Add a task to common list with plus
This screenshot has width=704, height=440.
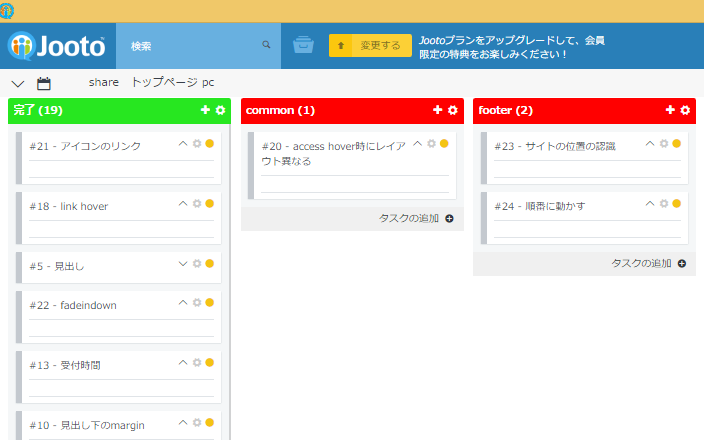tap(437, 110)
